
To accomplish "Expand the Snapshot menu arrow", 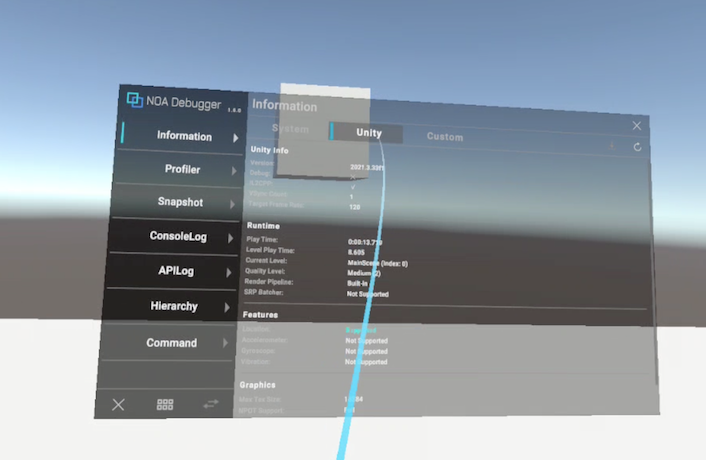I will (x=232, y=204).
